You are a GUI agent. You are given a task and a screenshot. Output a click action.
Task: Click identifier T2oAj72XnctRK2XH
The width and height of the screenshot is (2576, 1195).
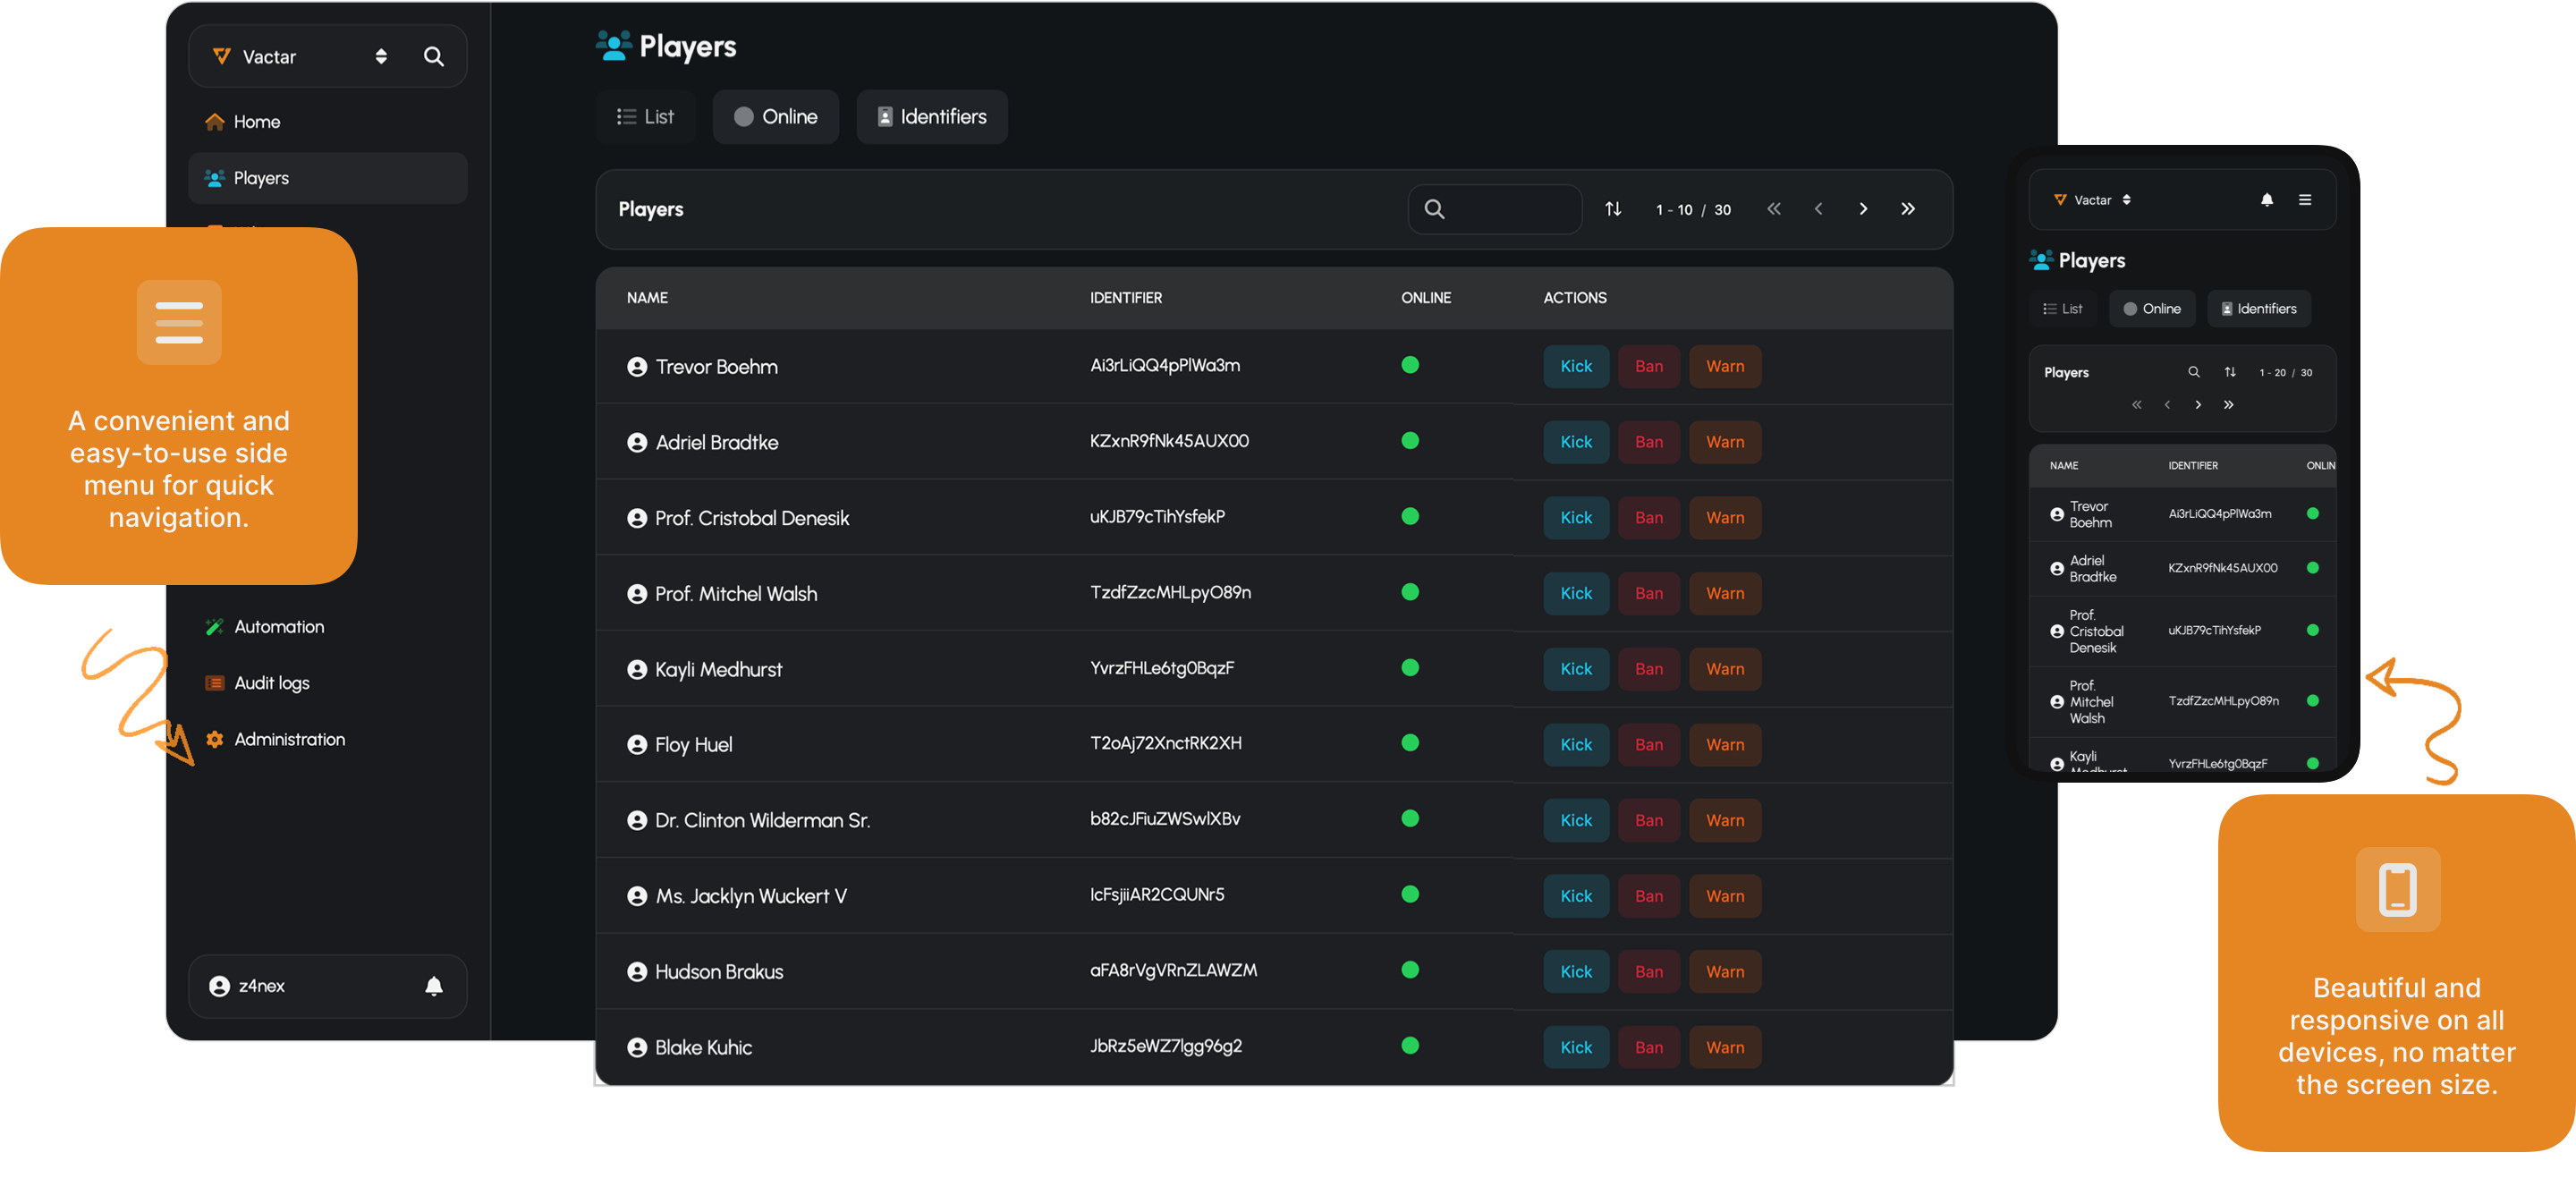point(1166,743)
